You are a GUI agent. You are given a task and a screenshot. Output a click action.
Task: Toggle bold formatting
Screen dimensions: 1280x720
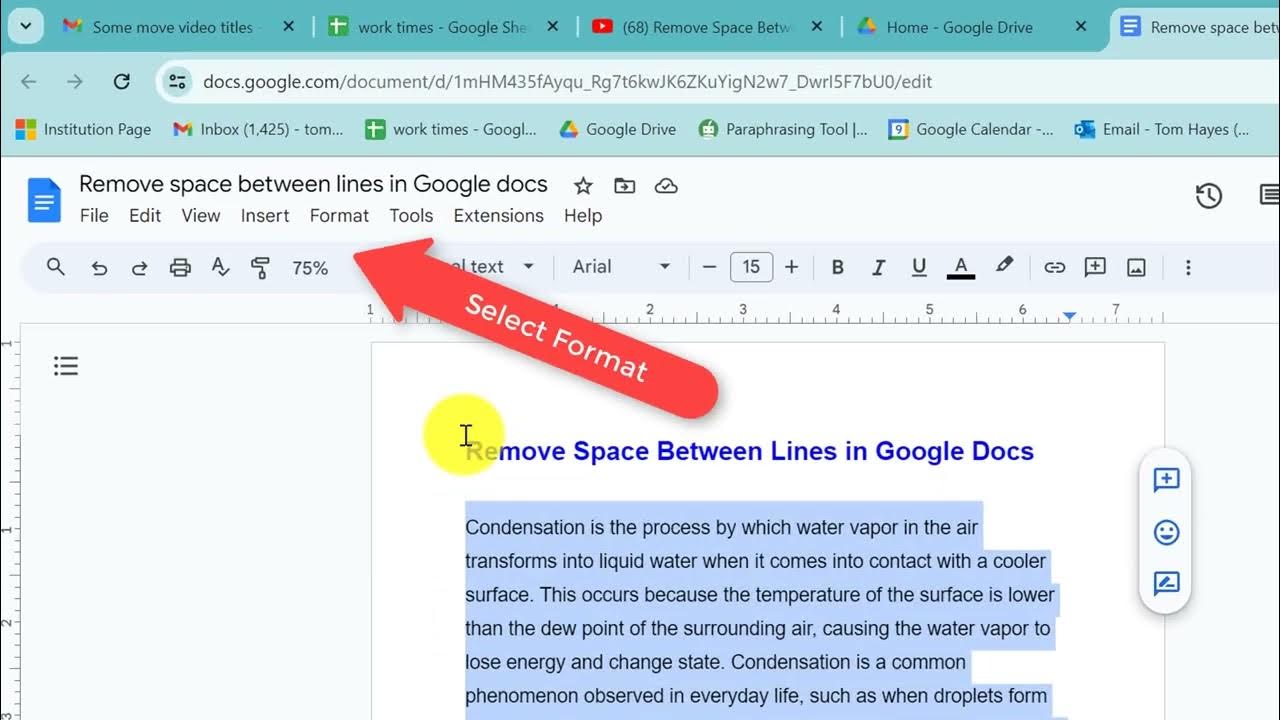pos(838,267)
